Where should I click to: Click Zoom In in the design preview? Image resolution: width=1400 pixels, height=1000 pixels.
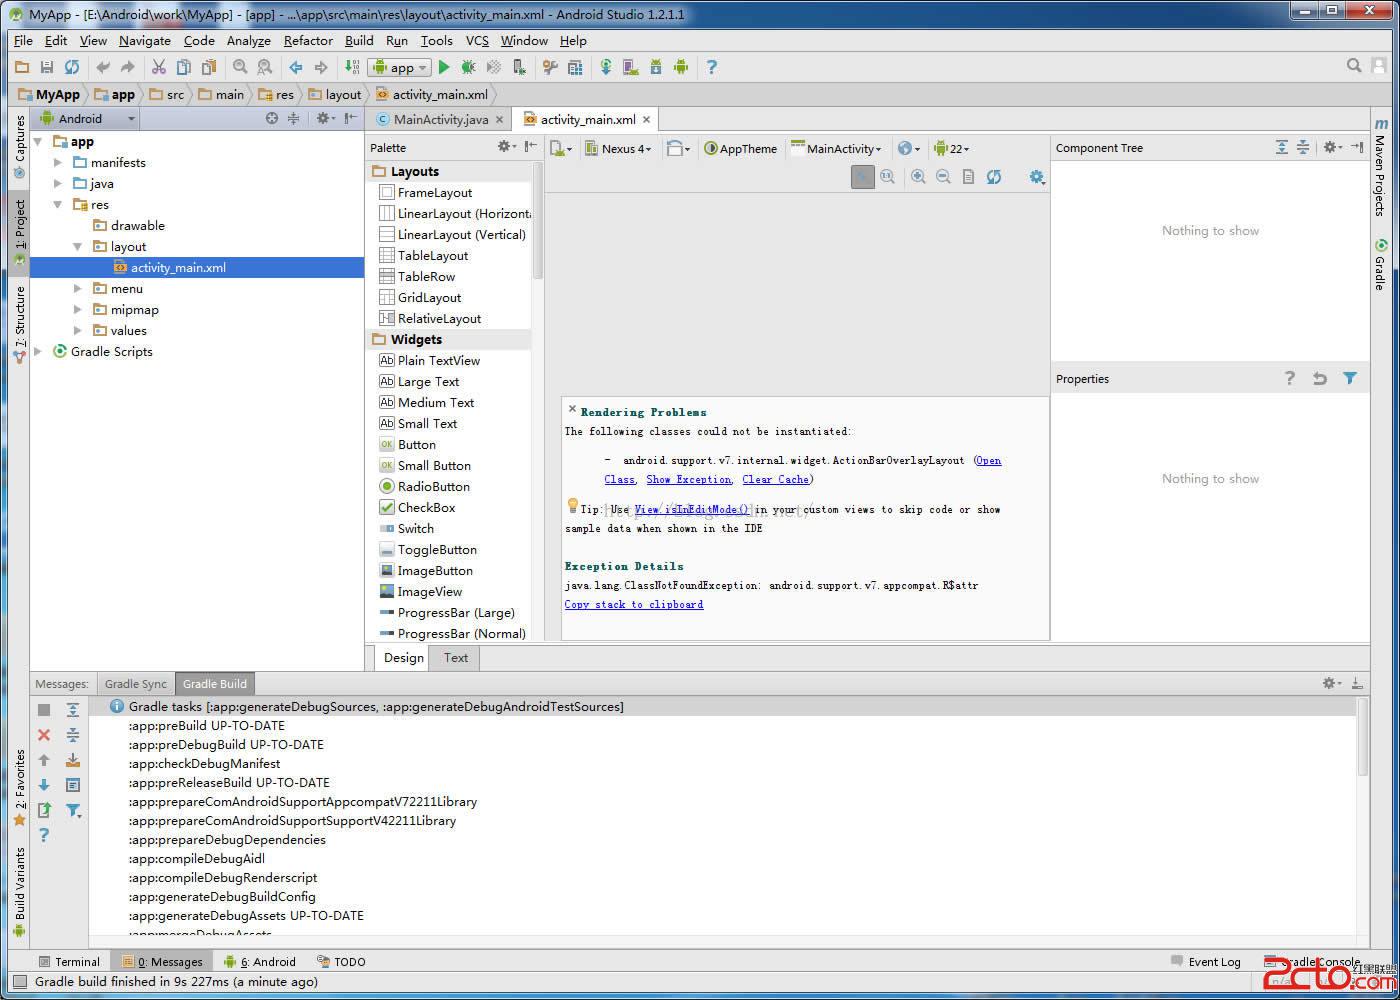click(x=918, y=177)
